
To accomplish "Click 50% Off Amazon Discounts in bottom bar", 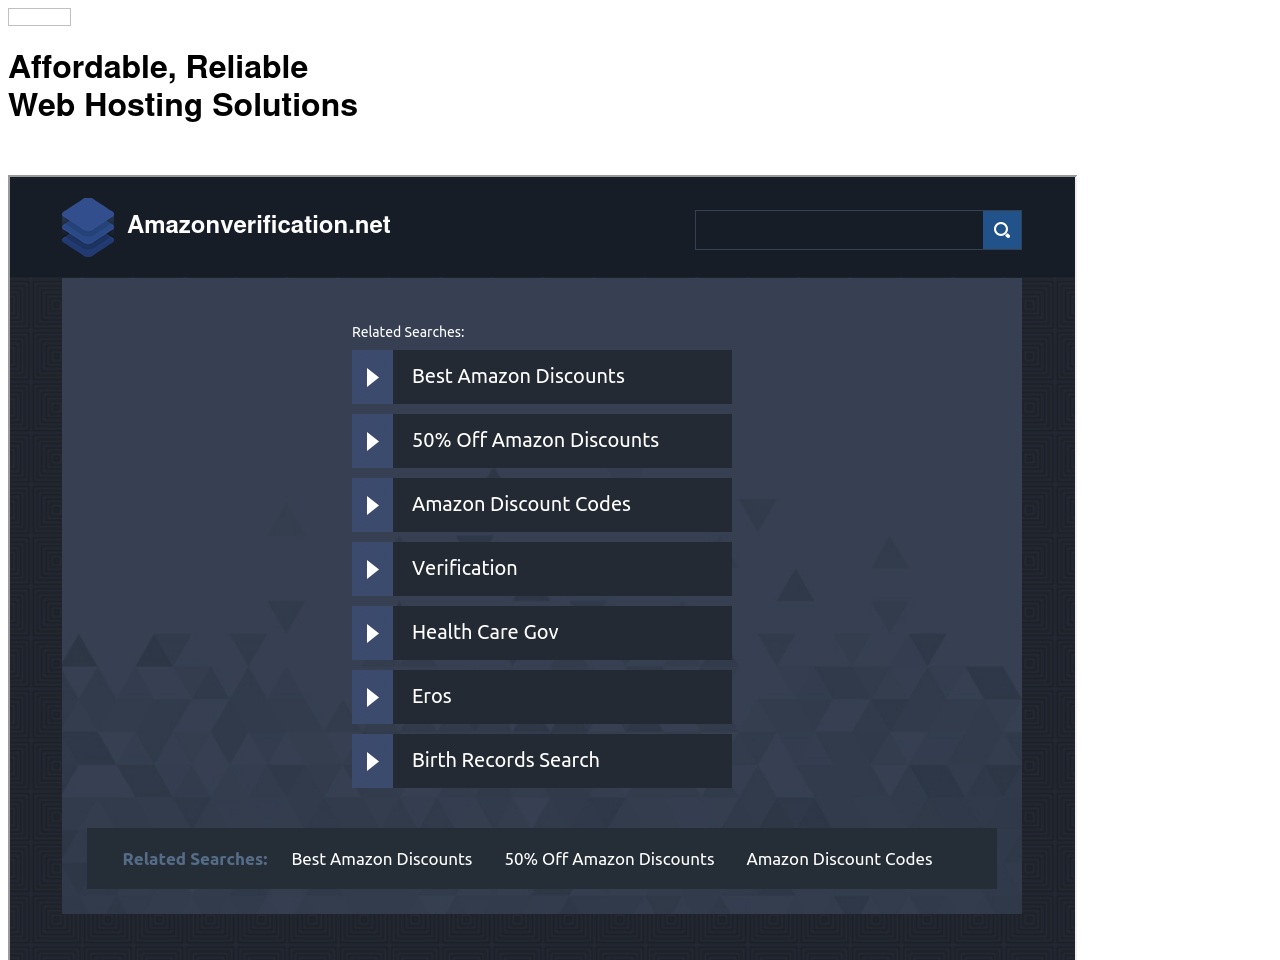I will point(609,859).
